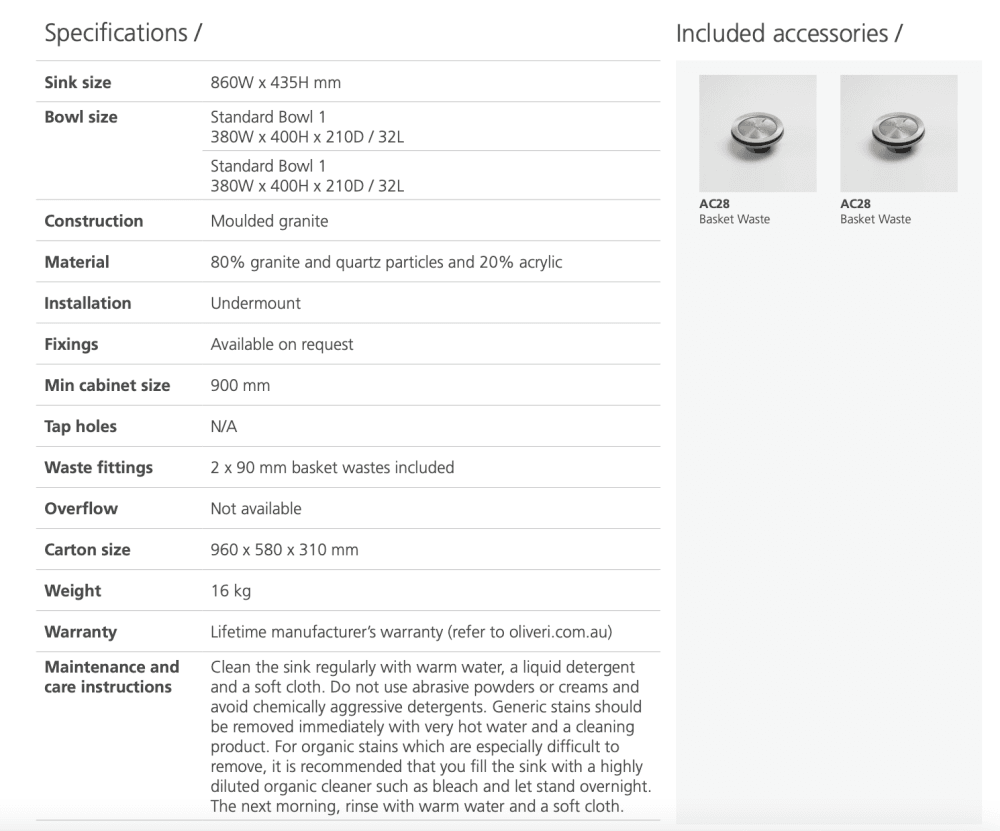1000x831 pixels.
Task: Click the 16 kg weight value
Action: [x=230, y=591]
